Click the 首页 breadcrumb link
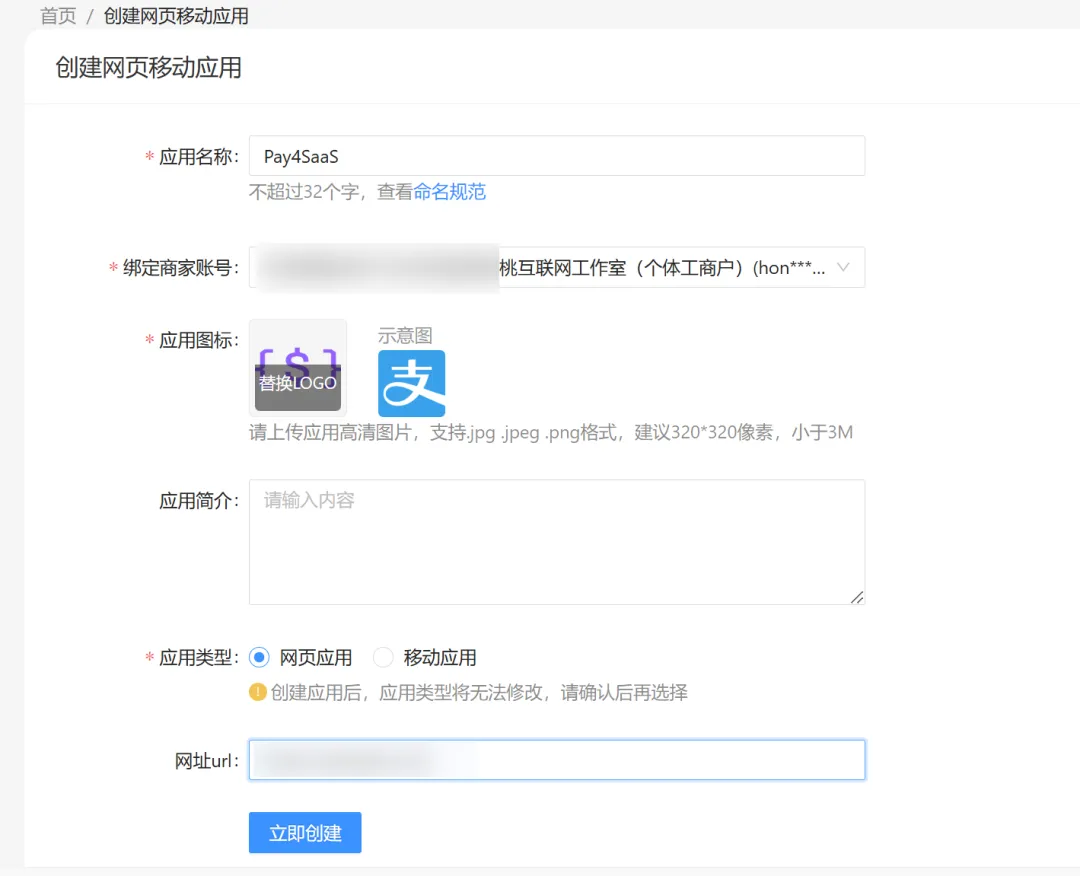 pyautogui.click(x=58, y=16)
